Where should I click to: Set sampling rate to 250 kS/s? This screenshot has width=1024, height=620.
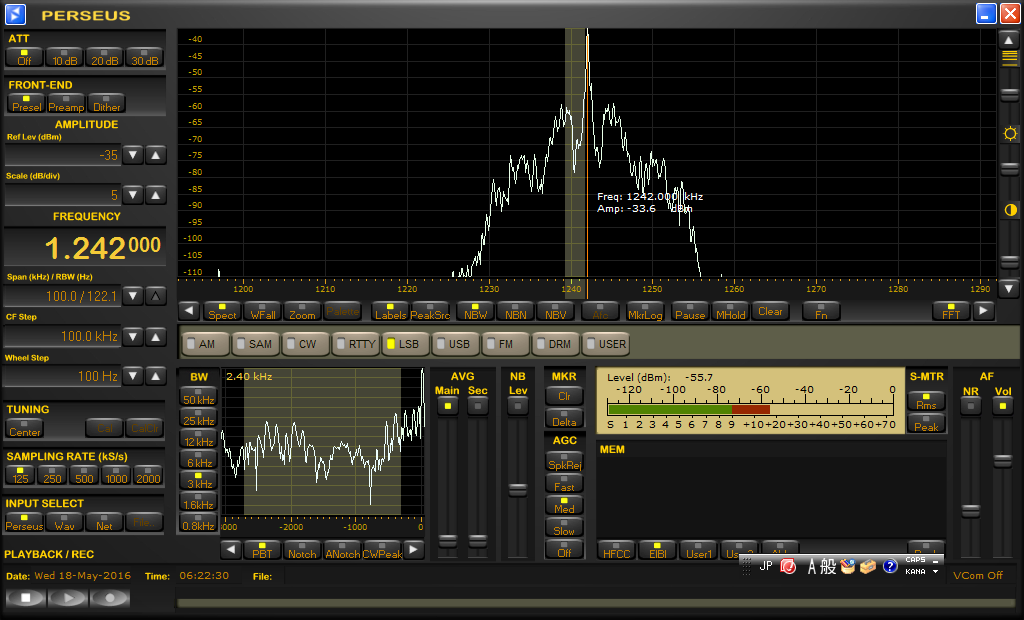click(52, 475)
